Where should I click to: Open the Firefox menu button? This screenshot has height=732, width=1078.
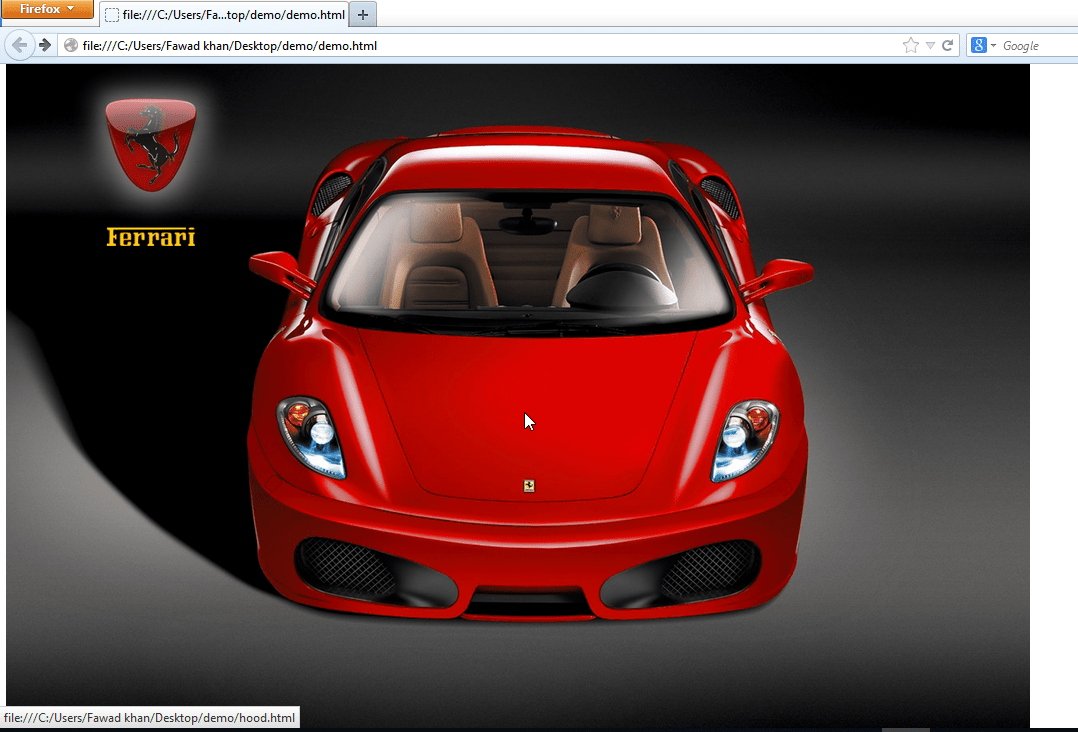click(x=47, y=9)
